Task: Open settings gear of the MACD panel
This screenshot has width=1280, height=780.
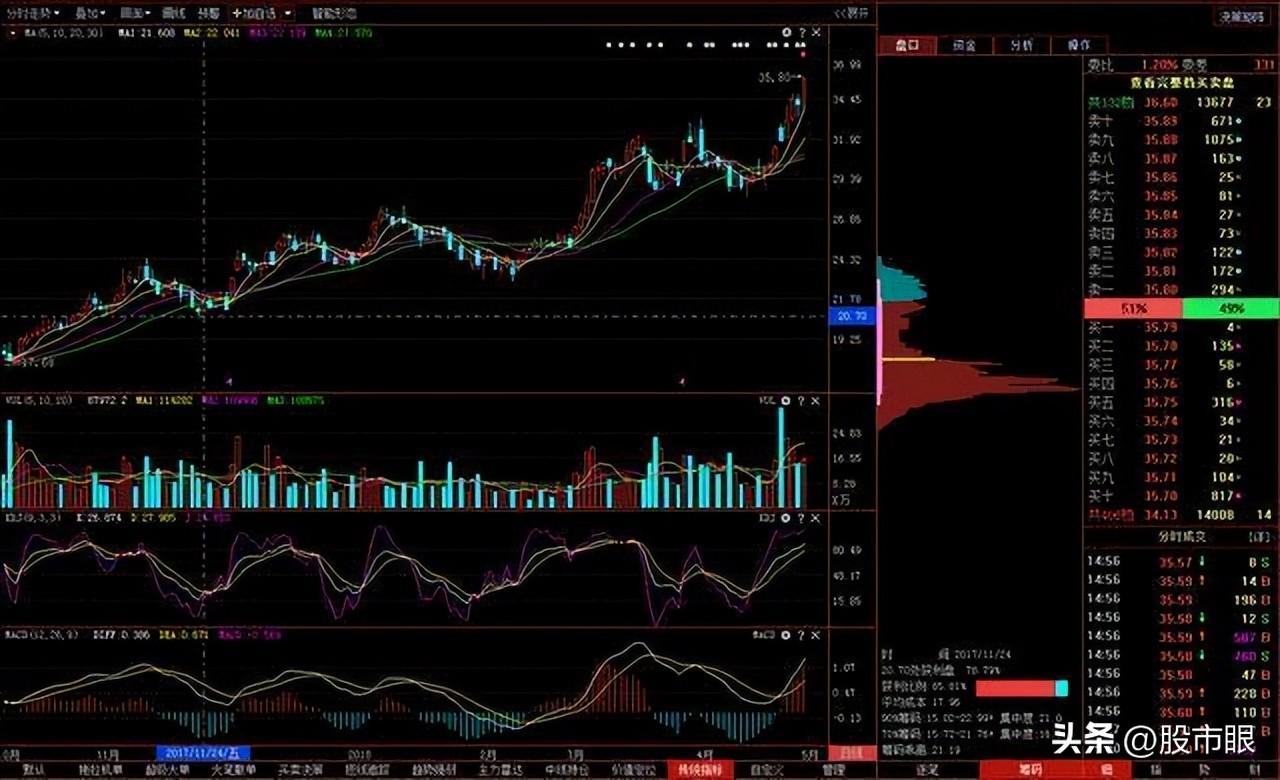Action: pyautogui.click(x=786, y=635)
